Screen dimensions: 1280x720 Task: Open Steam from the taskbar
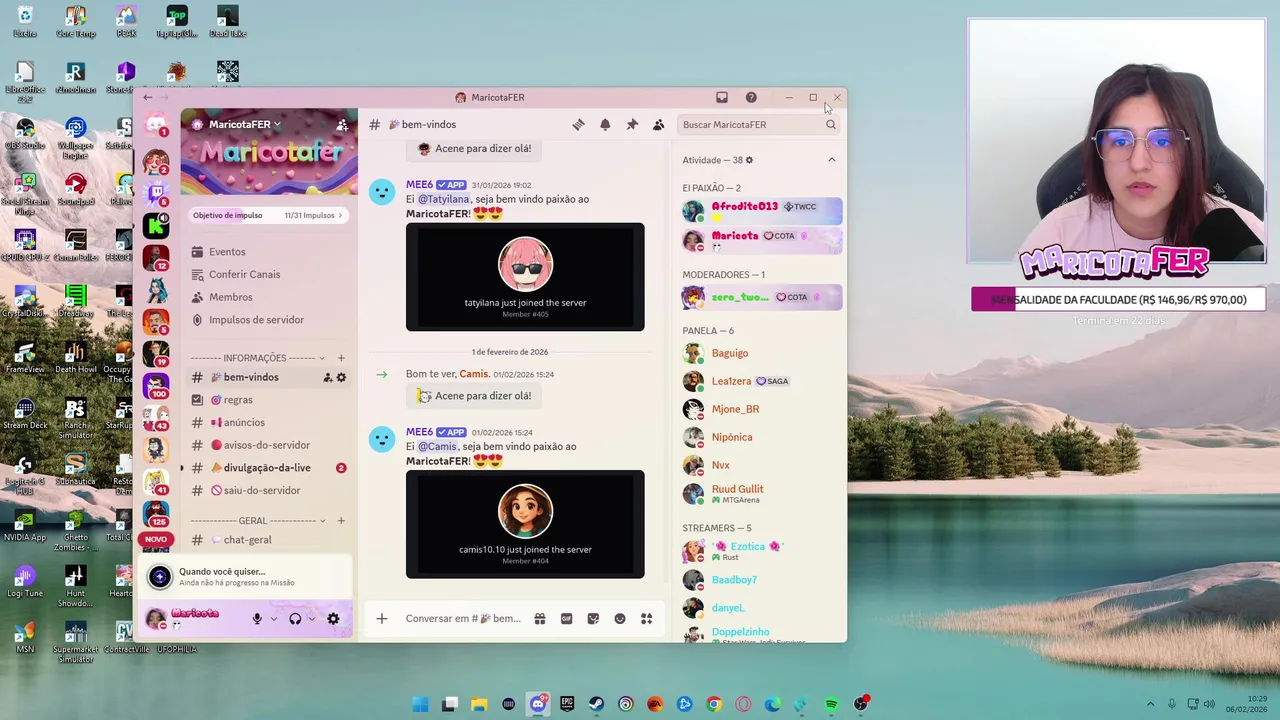[596, 704]
